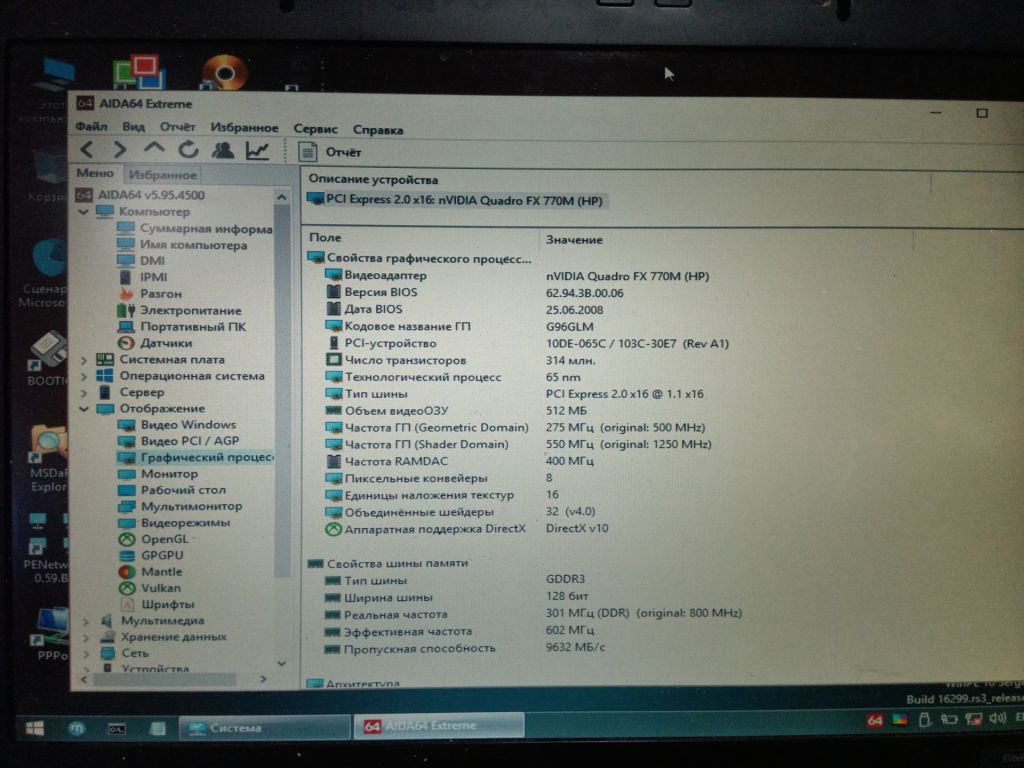This screenshot has height=768, width=1024.
Task: Expand the Сервер tree node
Action: (x=84, y=392)
